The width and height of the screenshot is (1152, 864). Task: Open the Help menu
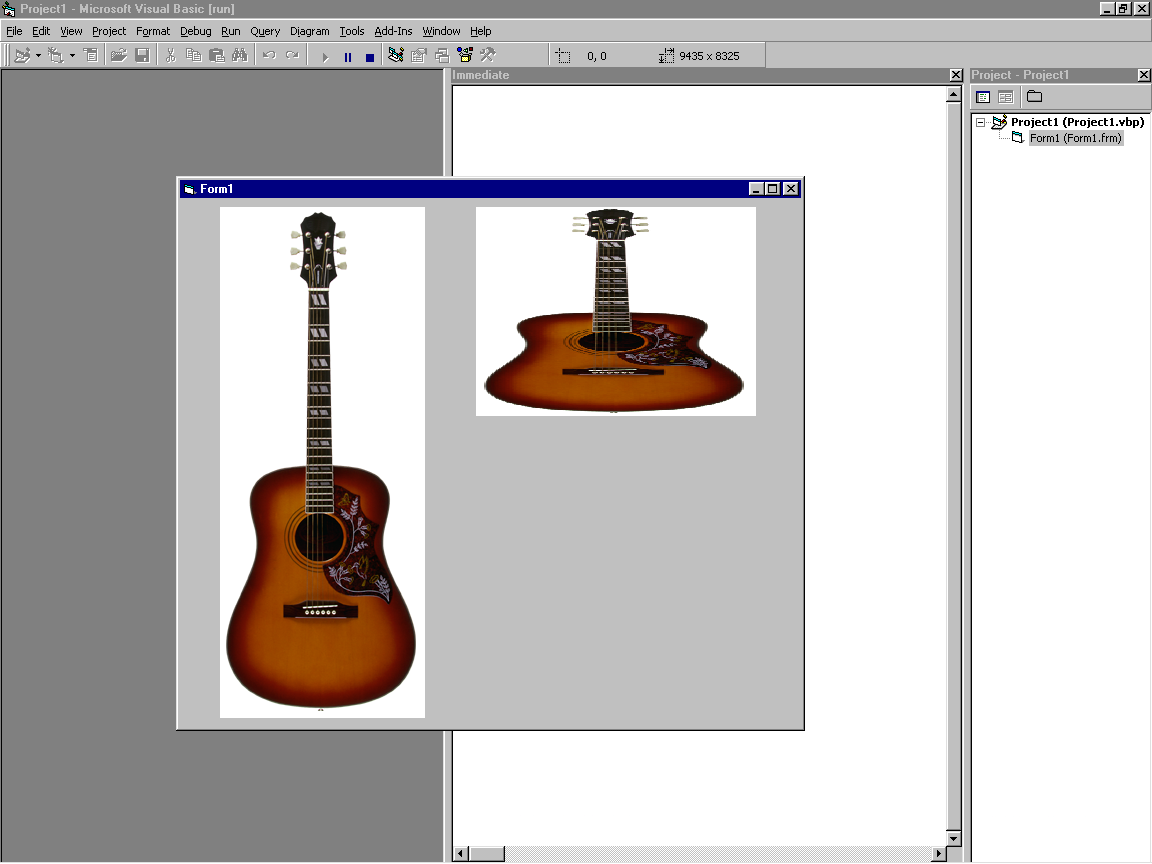(480, 31)
